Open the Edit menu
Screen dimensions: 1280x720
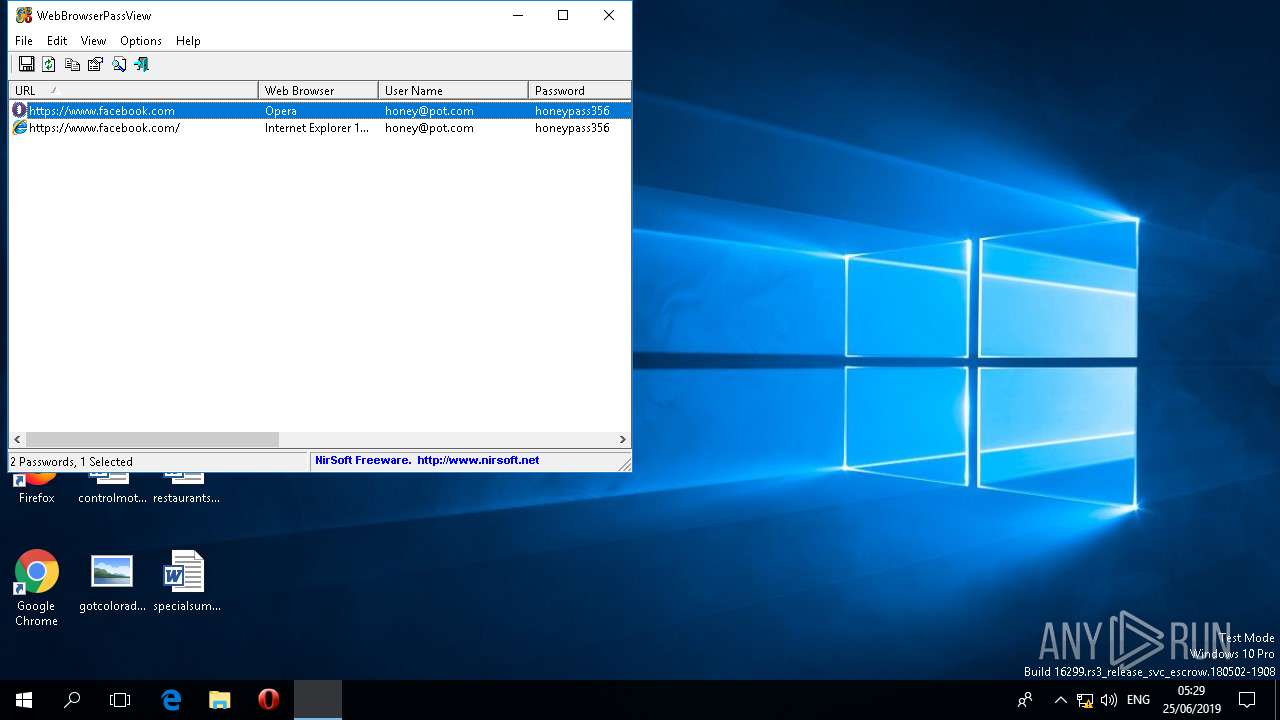coord(57,41)
